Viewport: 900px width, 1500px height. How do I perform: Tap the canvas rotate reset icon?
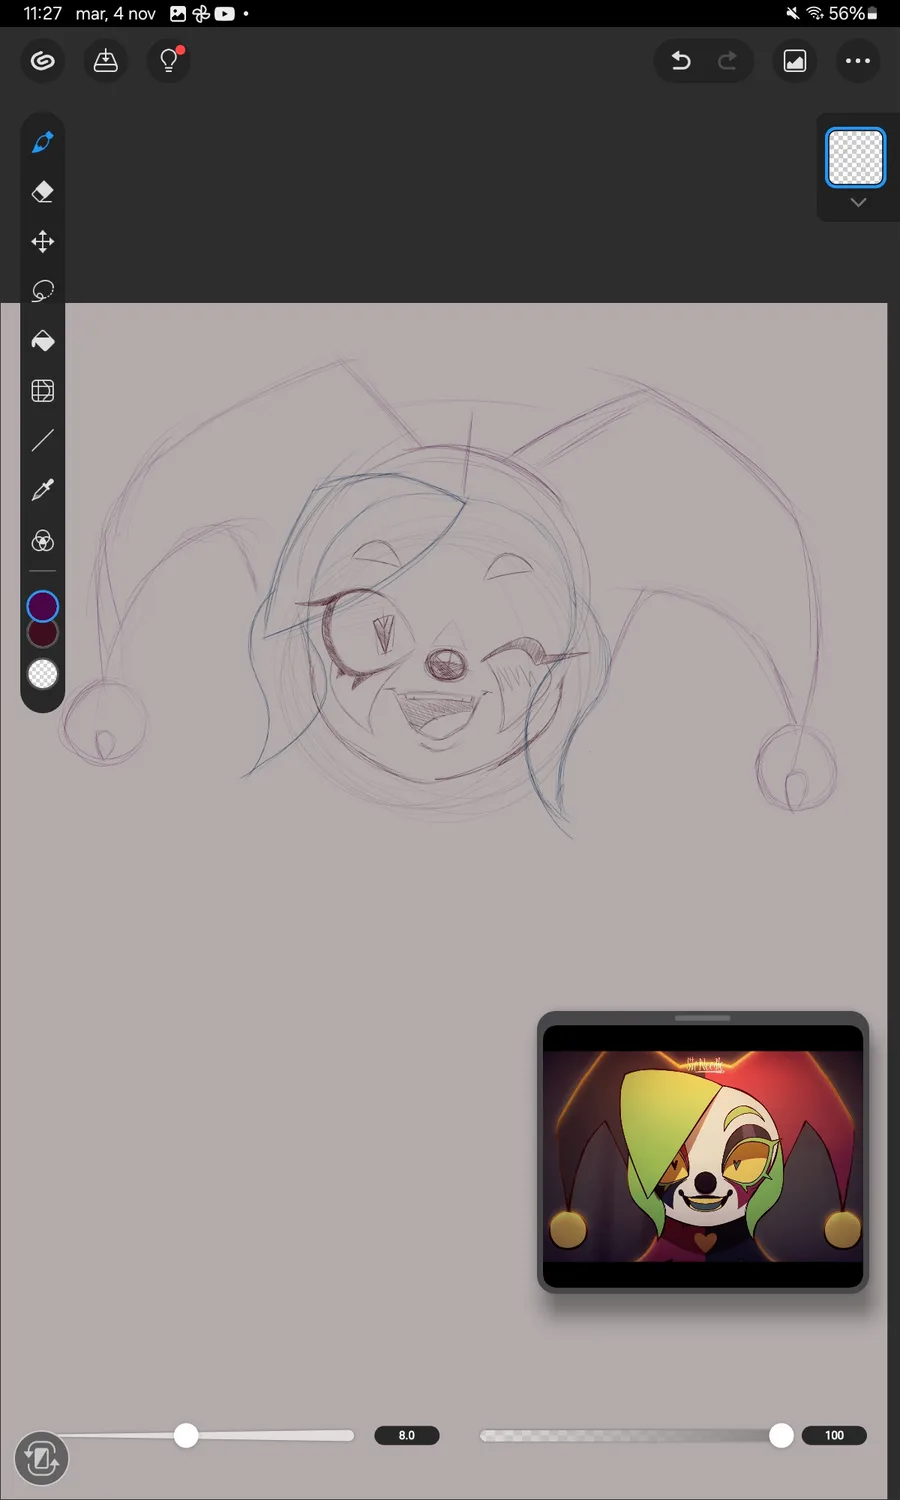(x=41, y=1459)
